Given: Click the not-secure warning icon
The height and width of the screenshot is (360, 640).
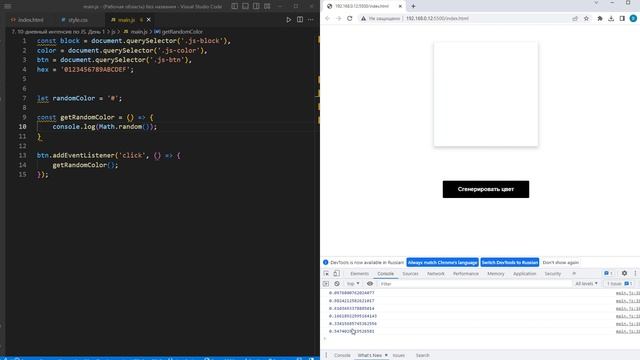Looking at the screenshot, I should 363,18.
